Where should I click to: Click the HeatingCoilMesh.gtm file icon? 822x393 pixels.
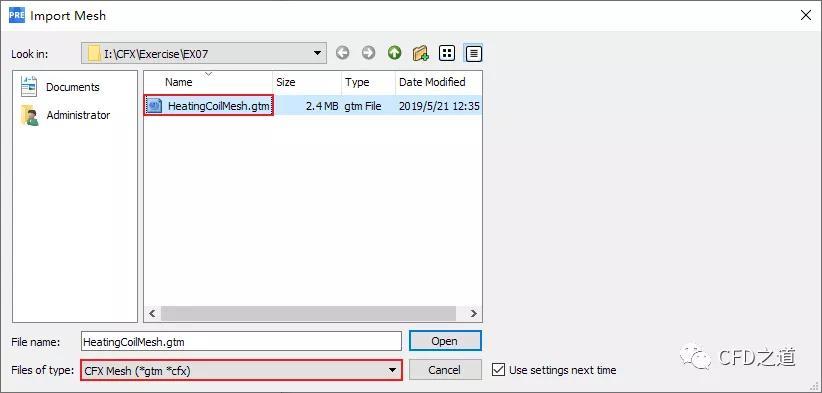point(155,106)
